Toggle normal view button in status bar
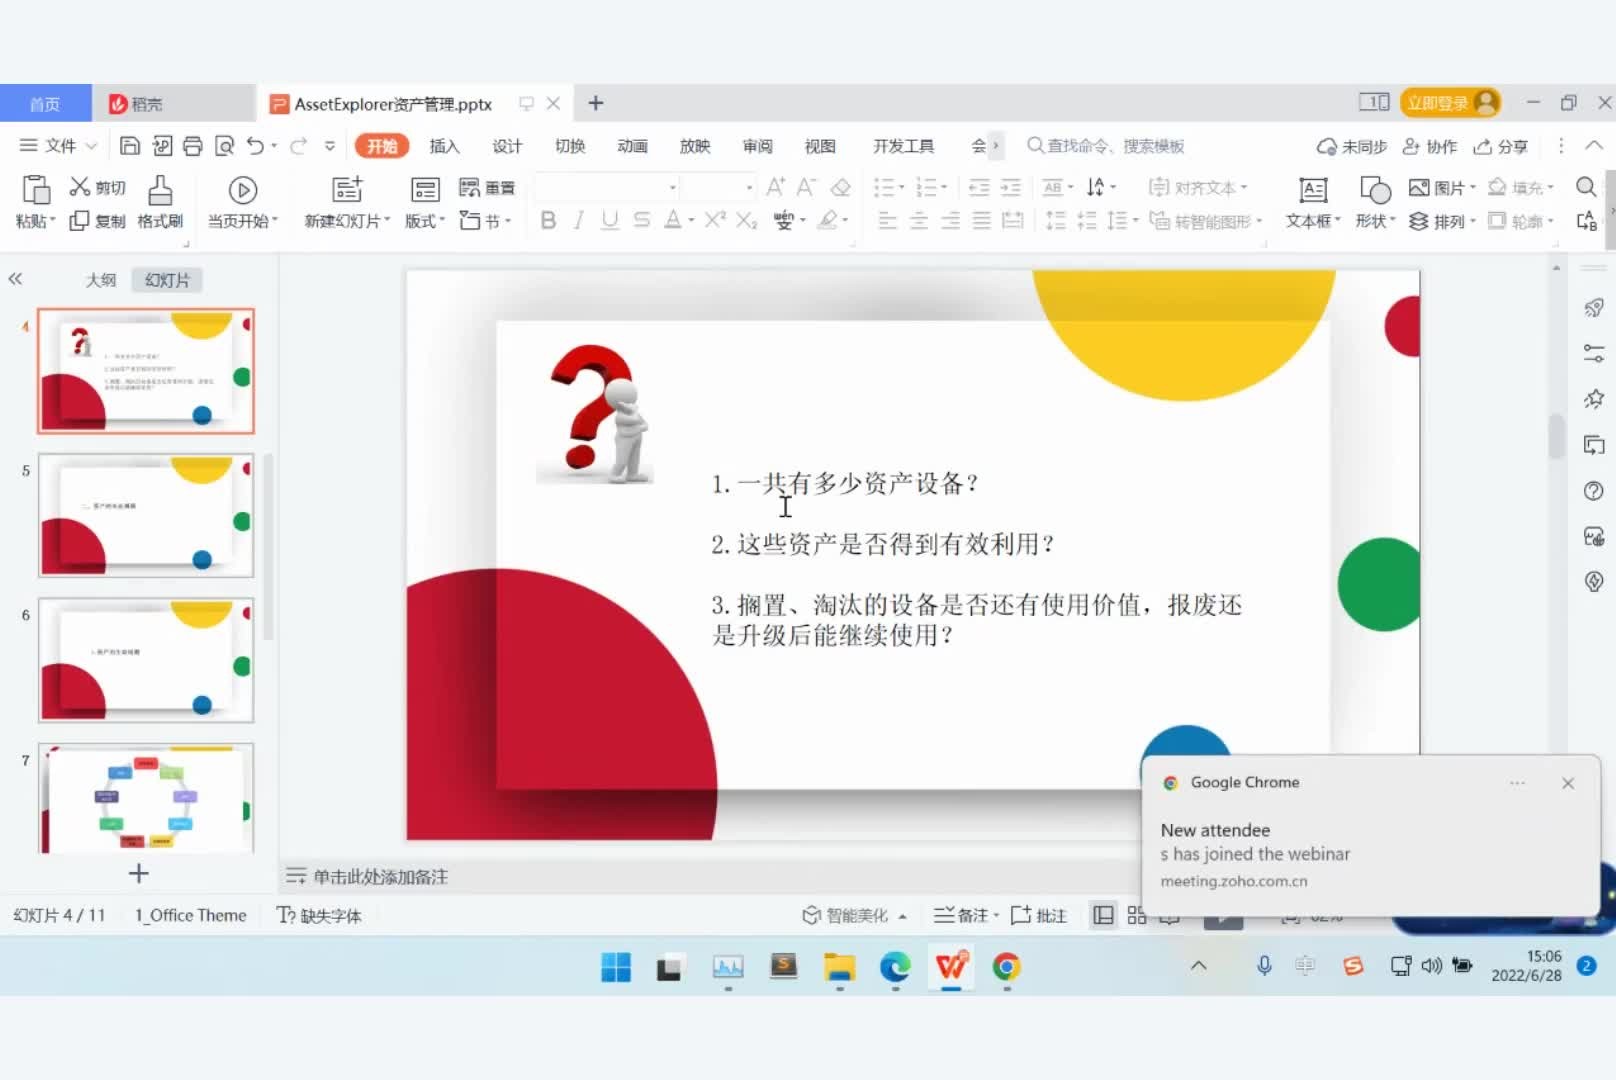Viewport: 1616px width, 1080px height. point(1104,915)
